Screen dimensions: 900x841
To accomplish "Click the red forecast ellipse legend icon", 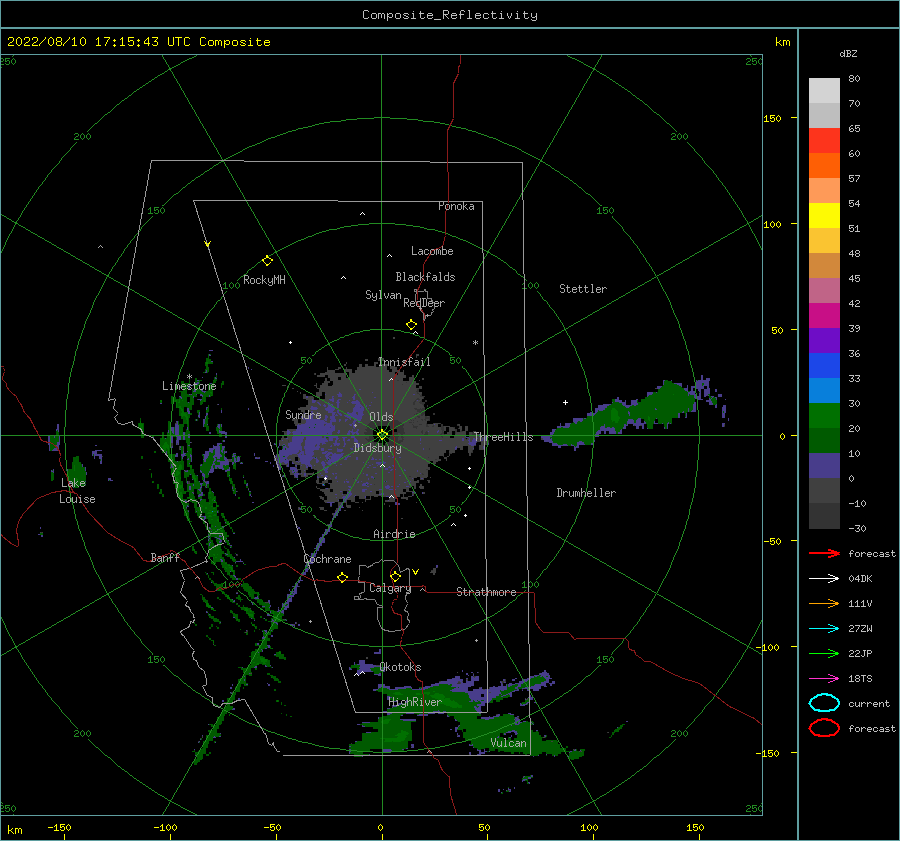I will pyautogui.click(x=824, y=728).
